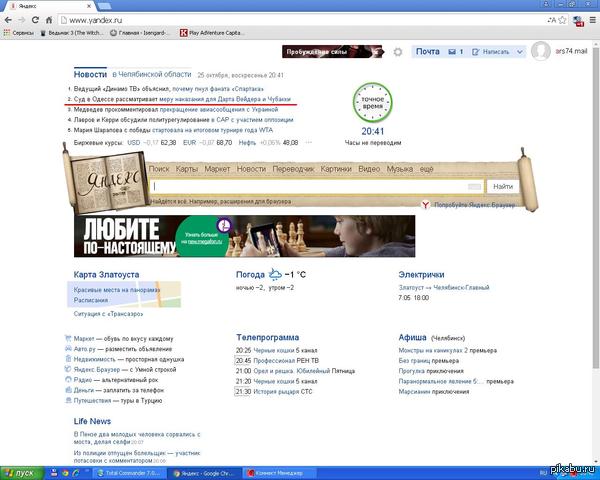The width and height of the screenshot is (600, 480).
Task: Click the Яндекс book logo
Action: click(103, 178)
